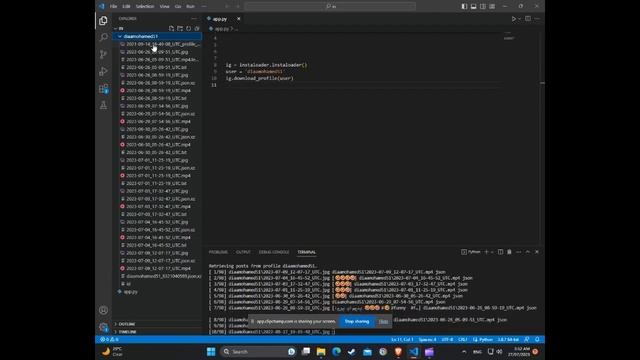
Task: Click the Hide link in sharing bar
Action: (x=383, y=322)
